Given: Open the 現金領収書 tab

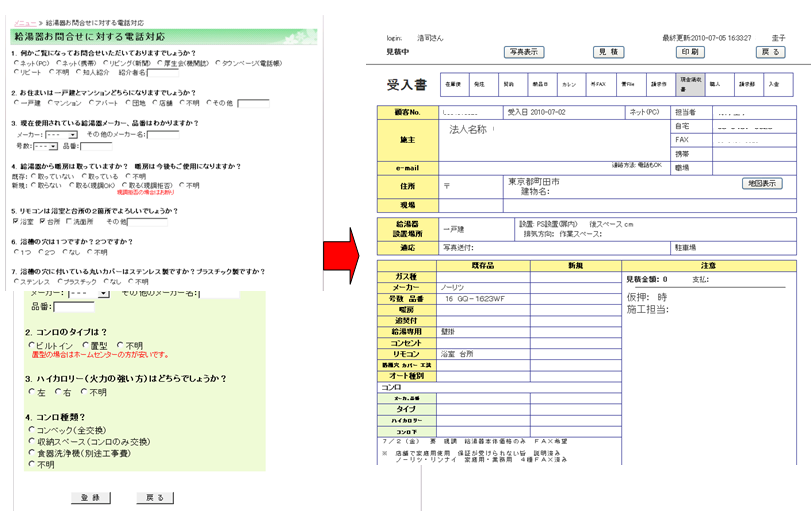Looking at the screenshot, I should point(690,84).
